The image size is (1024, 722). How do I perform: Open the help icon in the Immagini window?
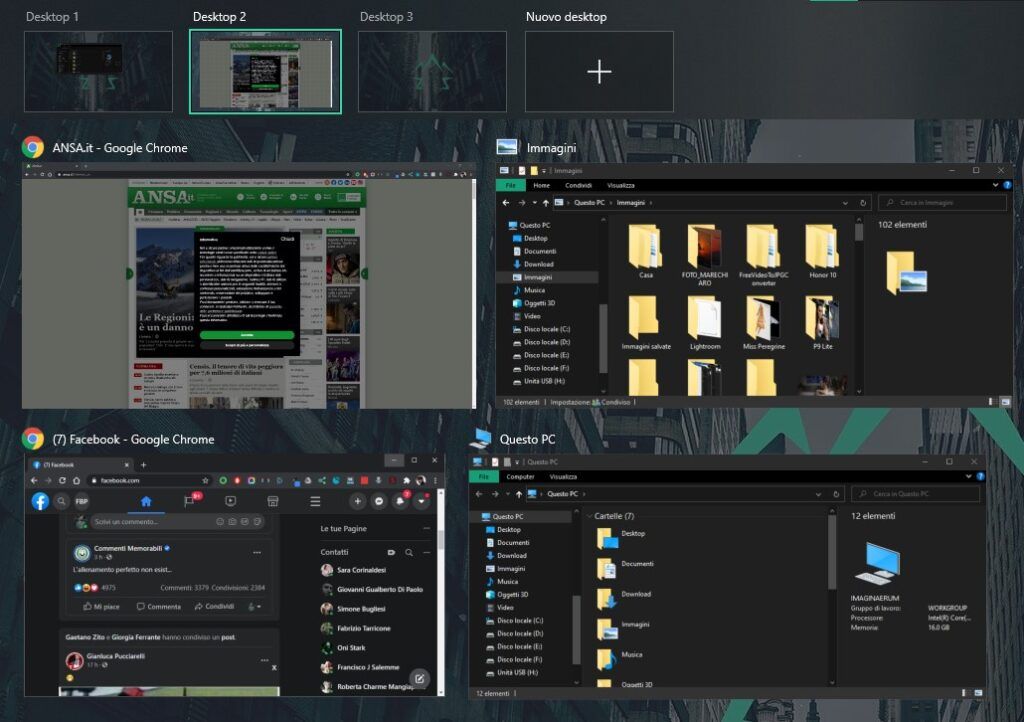click(x=1007, y=185)
